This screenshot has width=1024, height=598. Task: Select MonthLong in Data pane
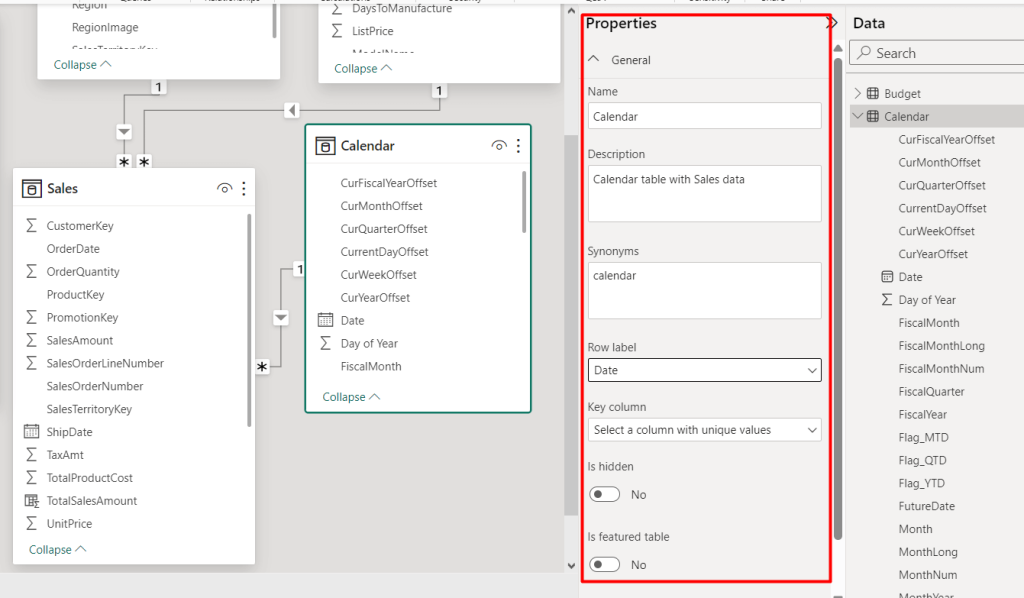click(928, 552)
